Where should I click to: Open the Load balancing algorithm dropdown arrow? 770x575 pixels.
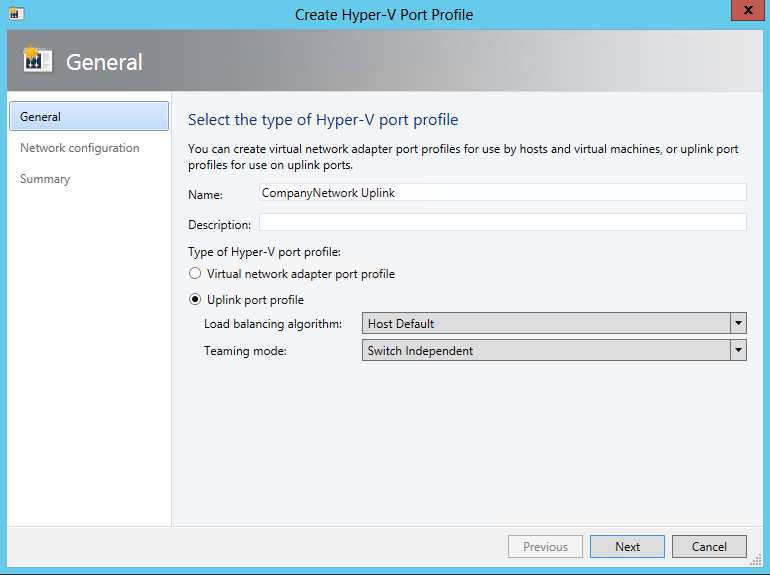738,323
